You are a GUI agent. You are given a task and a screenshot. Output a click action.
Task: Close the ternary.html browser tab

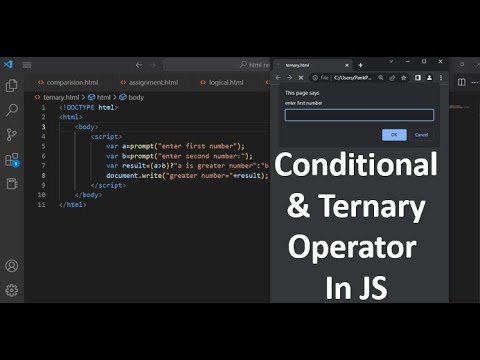pos(347,65)
